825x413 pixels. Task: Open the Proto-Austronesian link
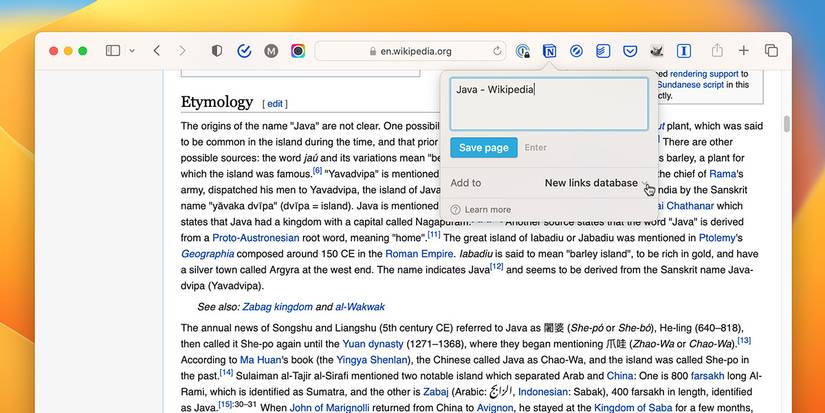(256, 238)
